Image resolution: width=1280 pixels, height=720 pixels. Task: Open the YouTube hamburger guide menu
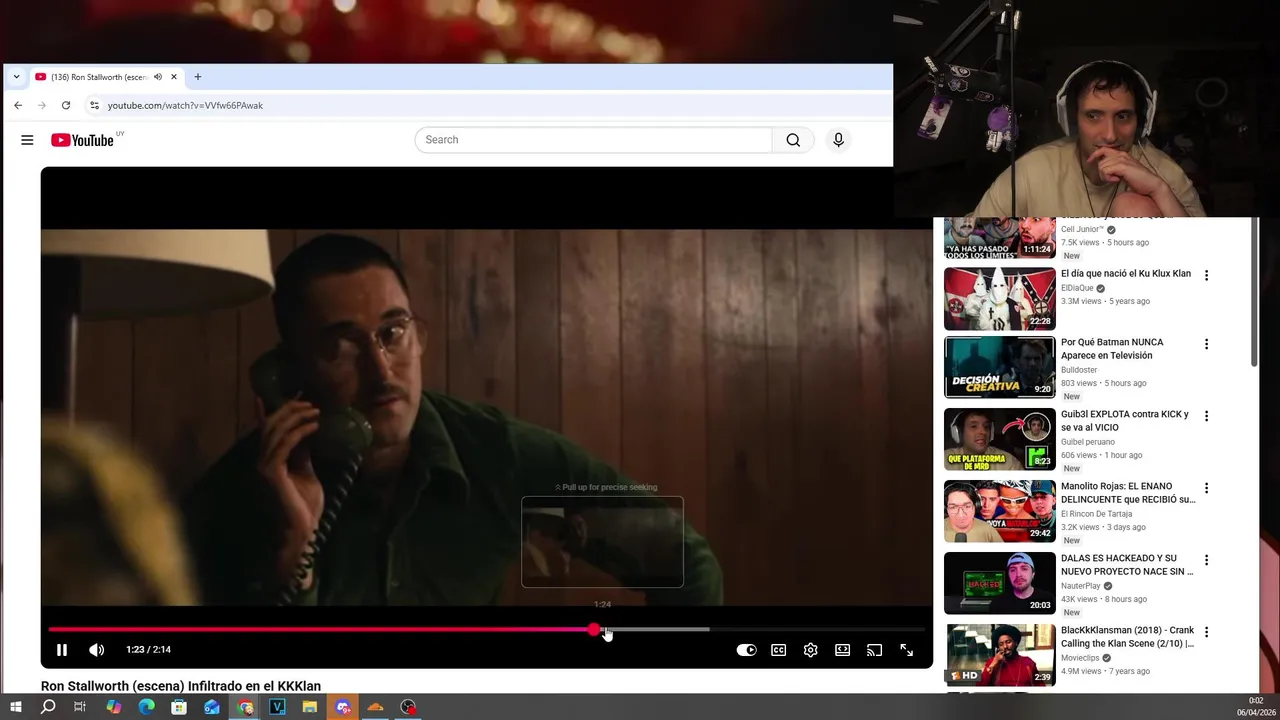coord(27,140)
